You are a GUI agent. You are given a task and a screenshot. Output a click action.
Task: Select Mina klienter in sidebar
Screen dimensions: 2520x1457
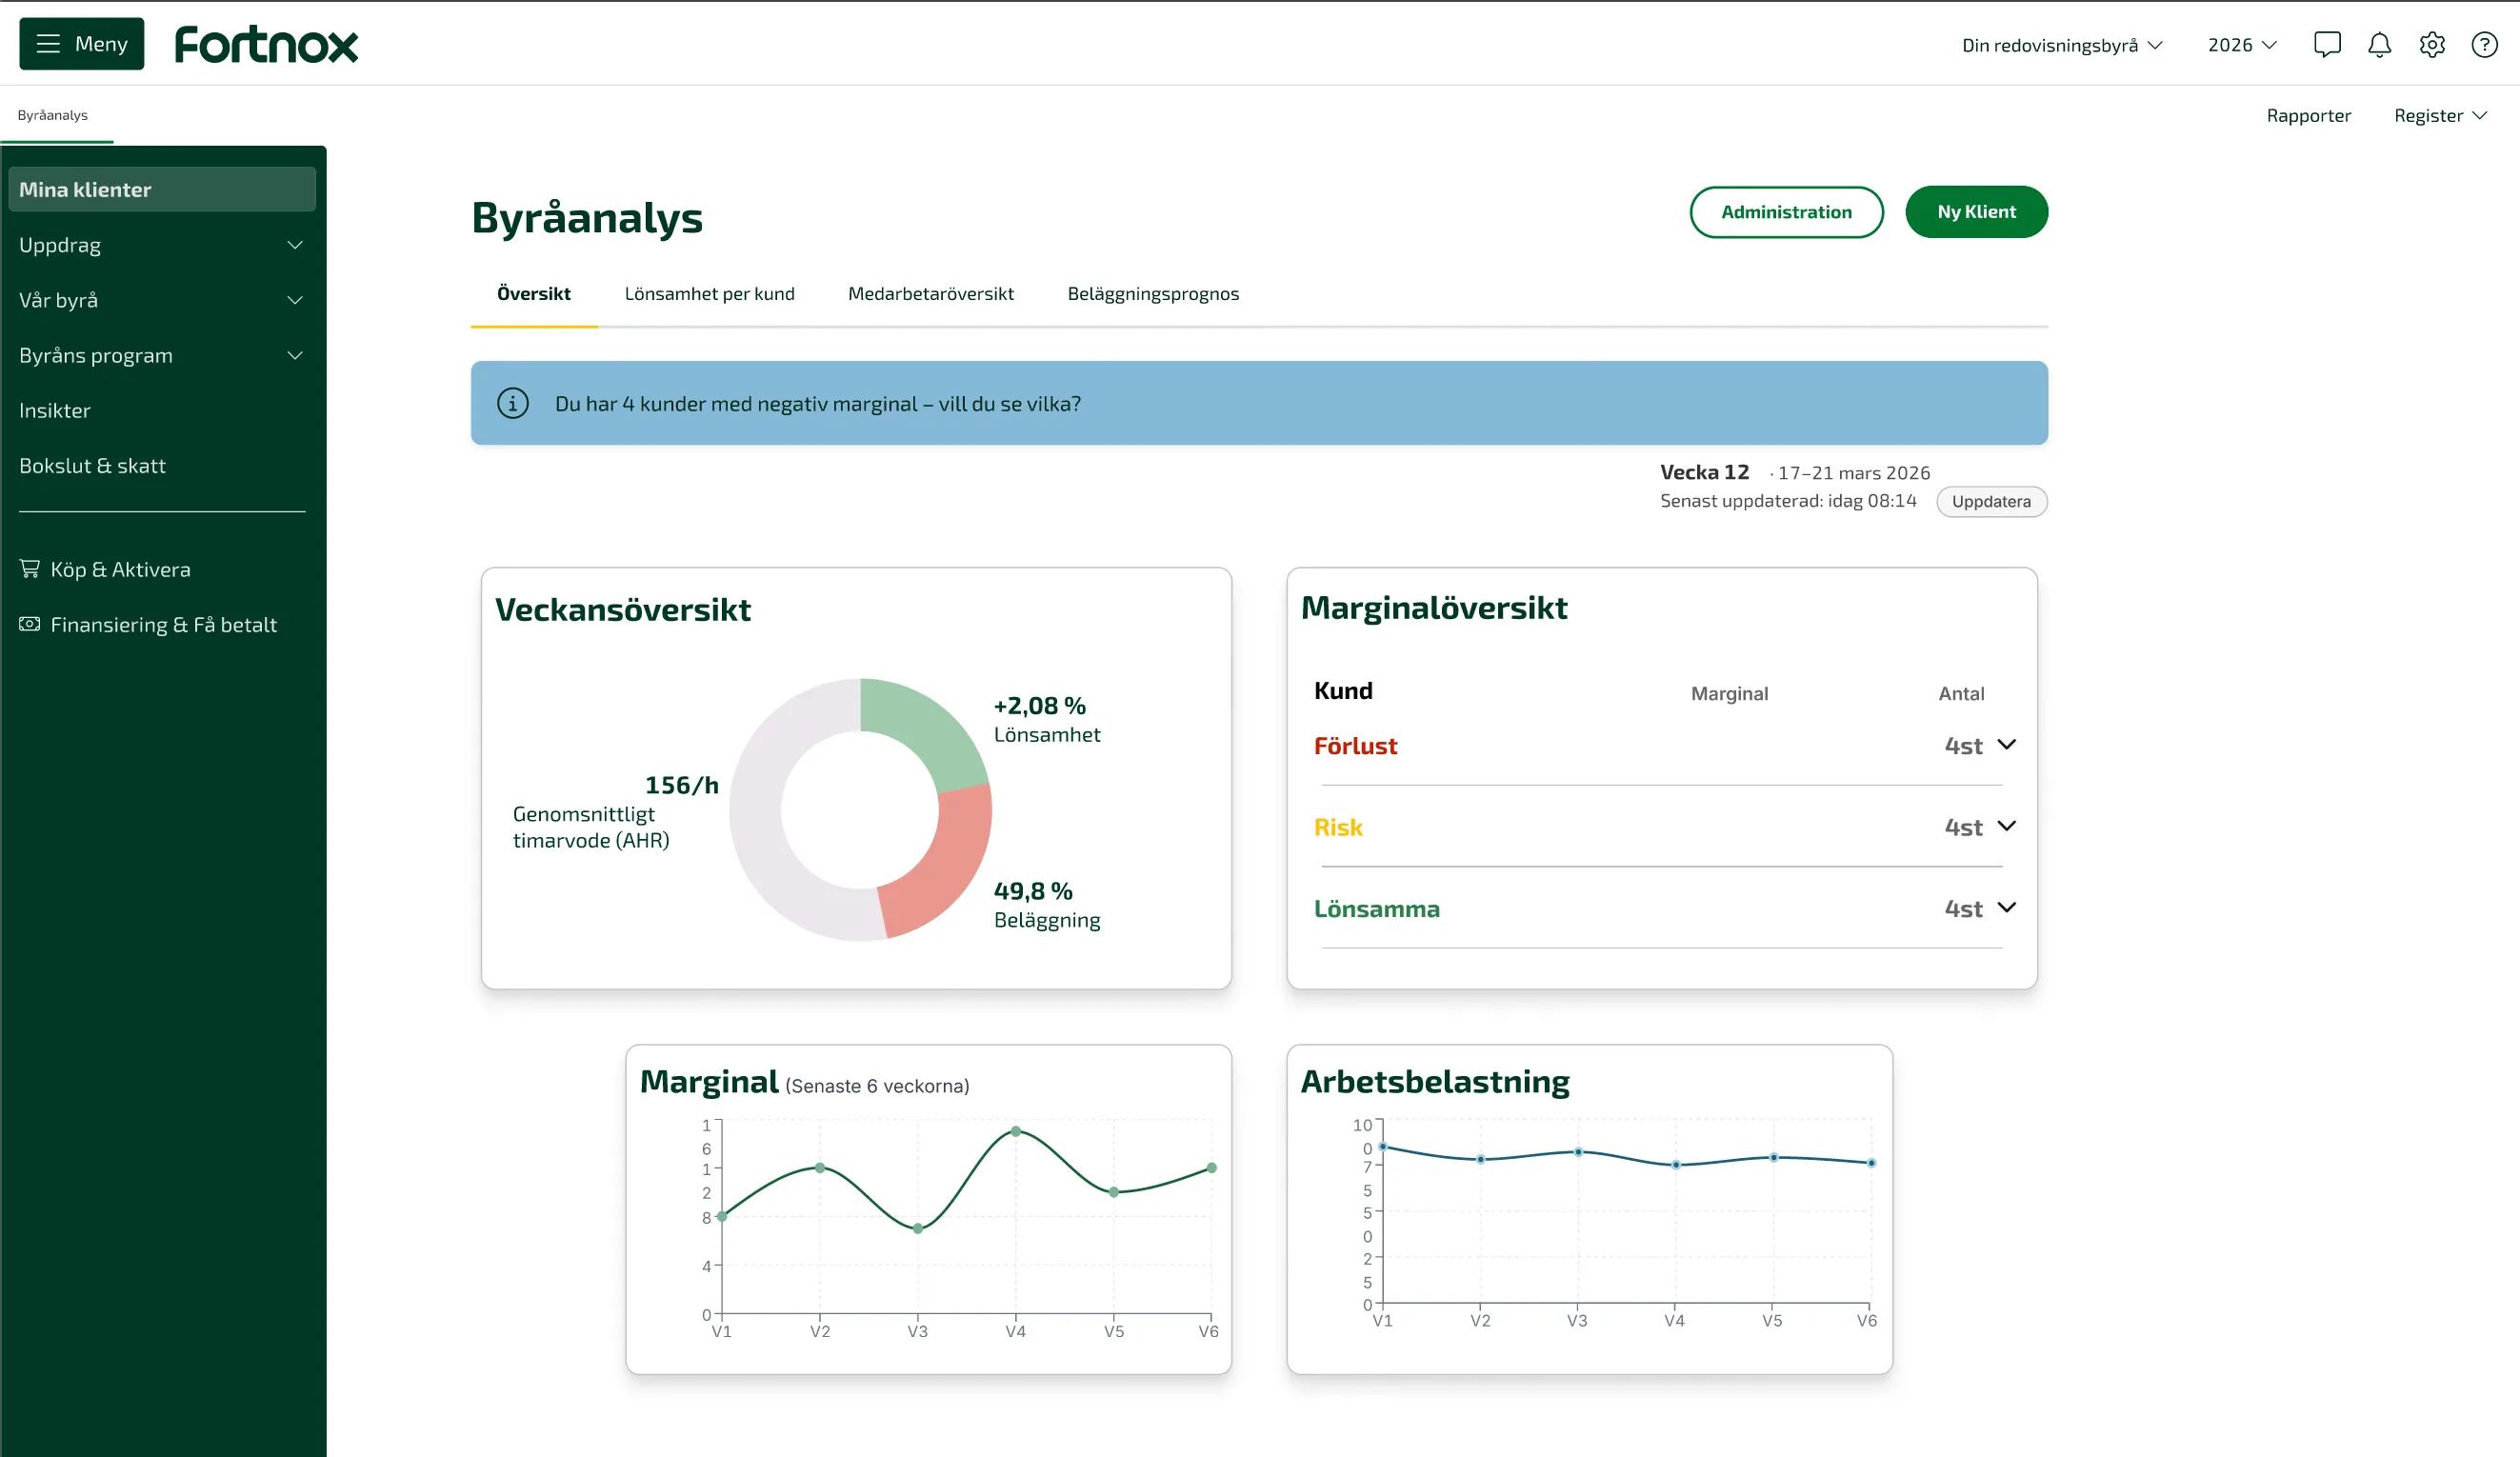click(x=162, y=189)
